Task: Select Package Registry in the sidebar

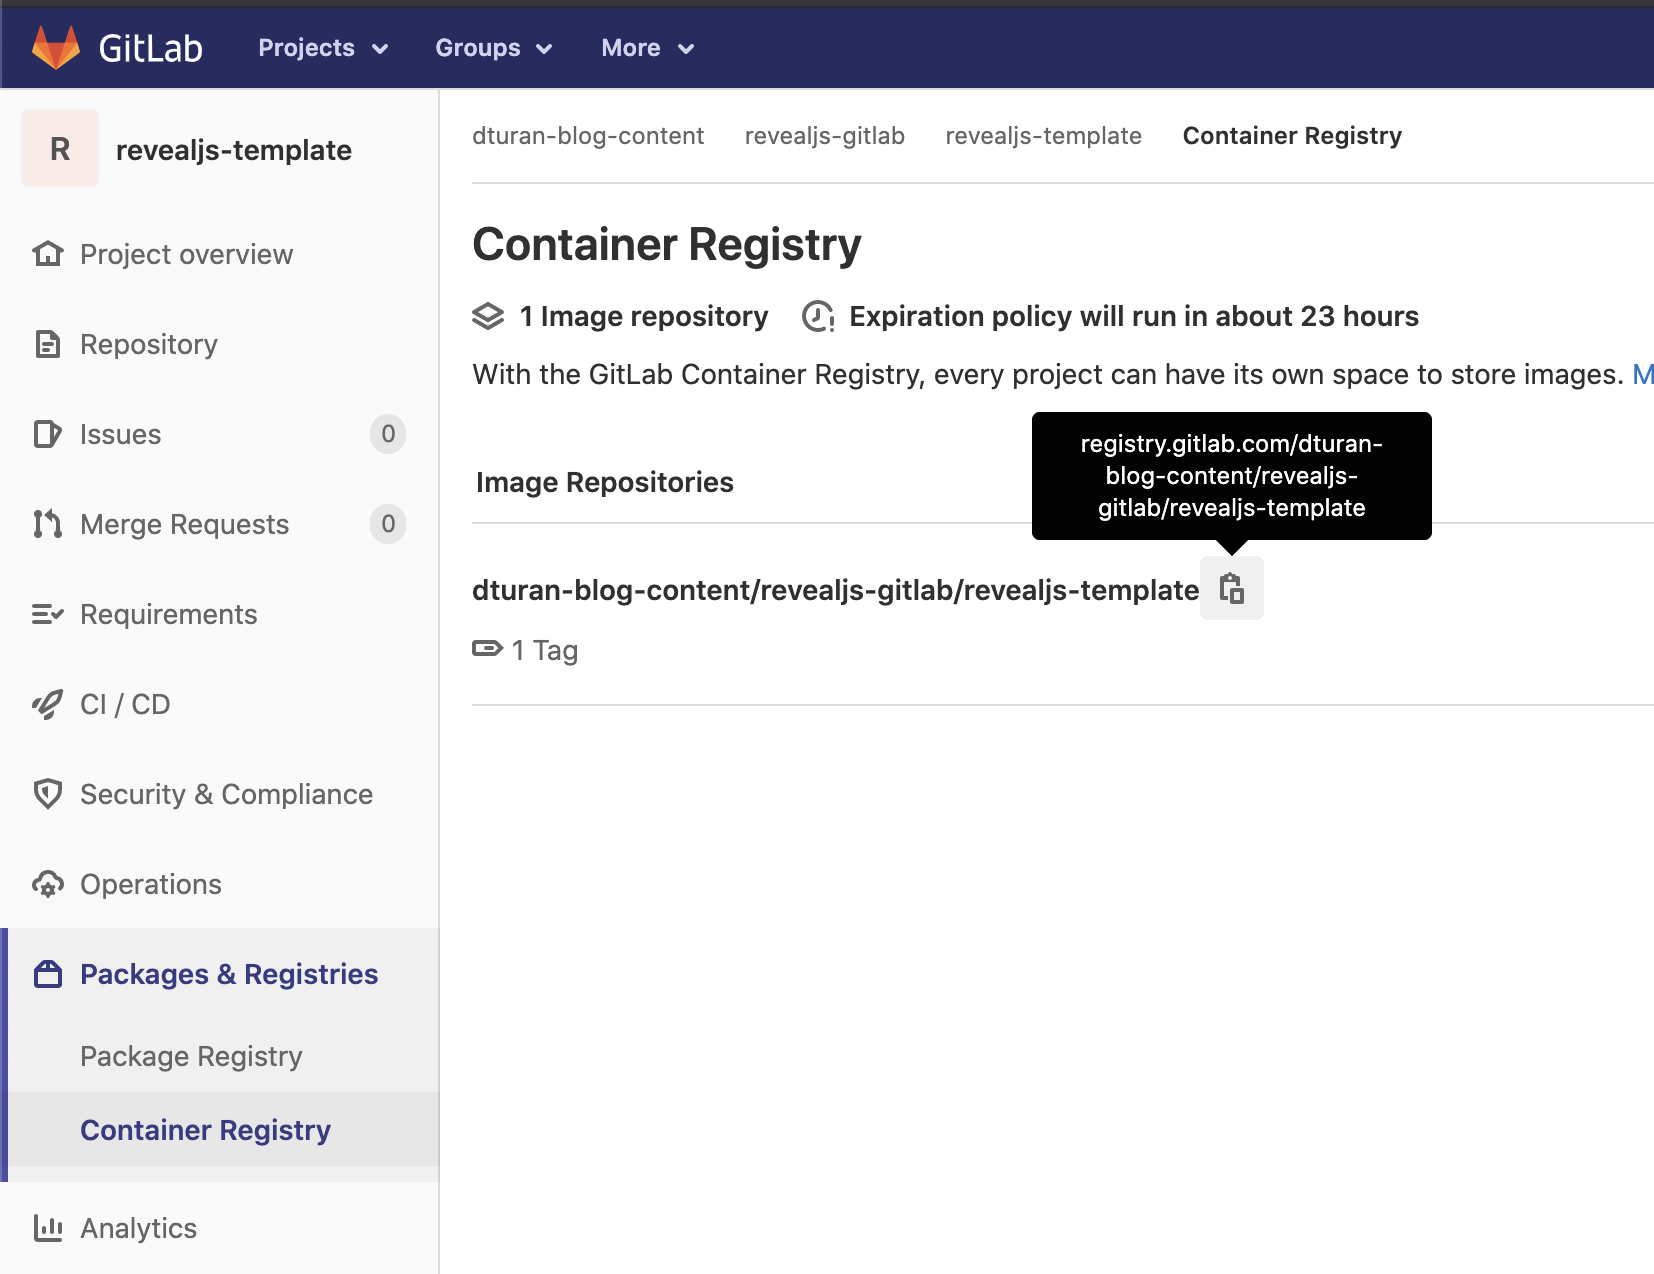Action: 191,1056
